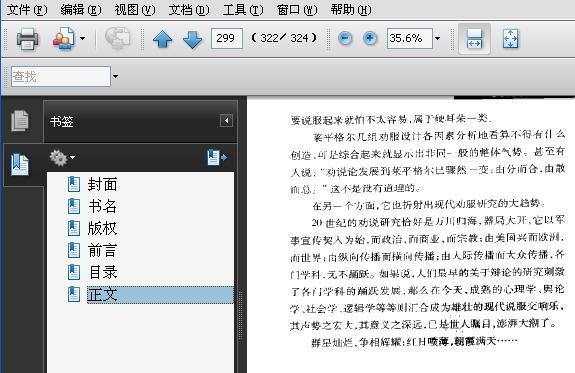
Task: Click the expand current bookmark icon
Action: [x=217, y=157]
